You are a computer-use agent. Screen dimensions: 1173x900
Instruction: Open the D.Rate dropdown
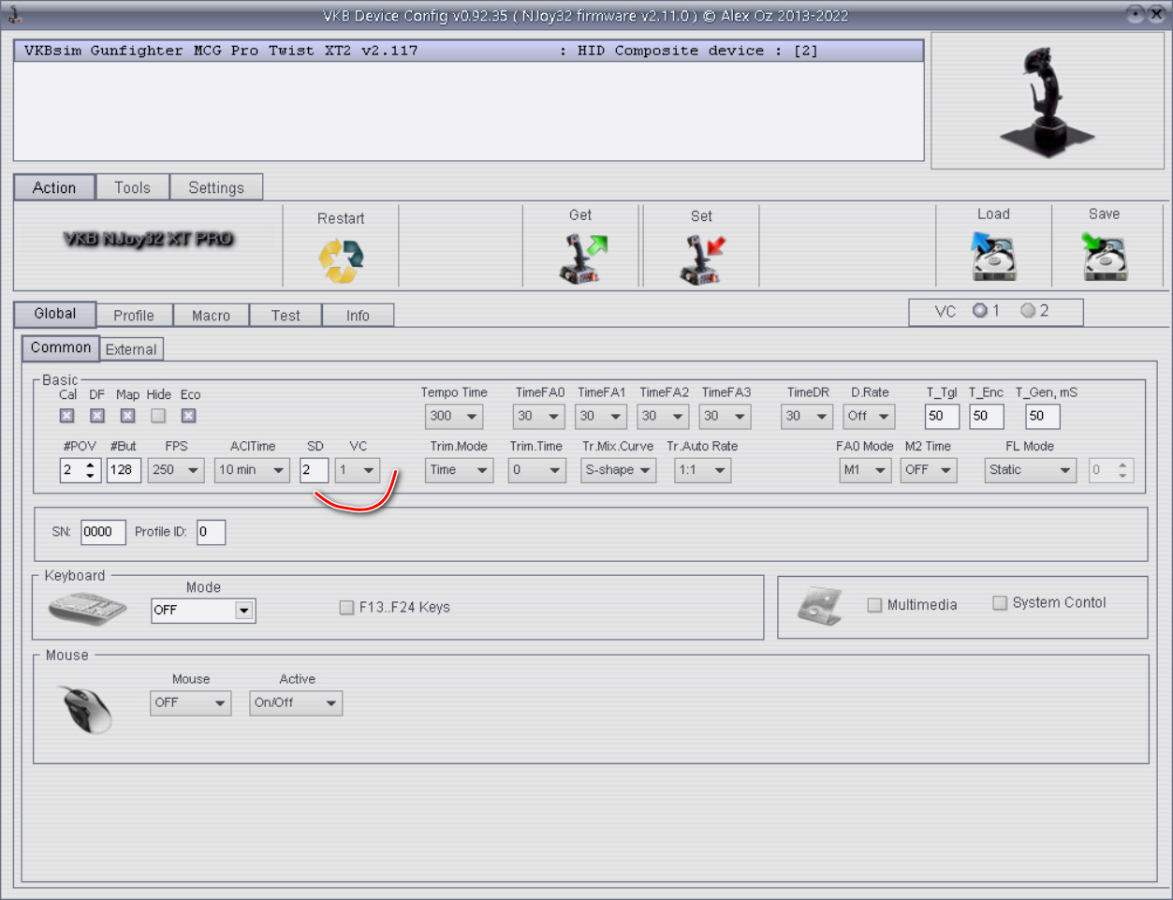[x=869, y=416]
